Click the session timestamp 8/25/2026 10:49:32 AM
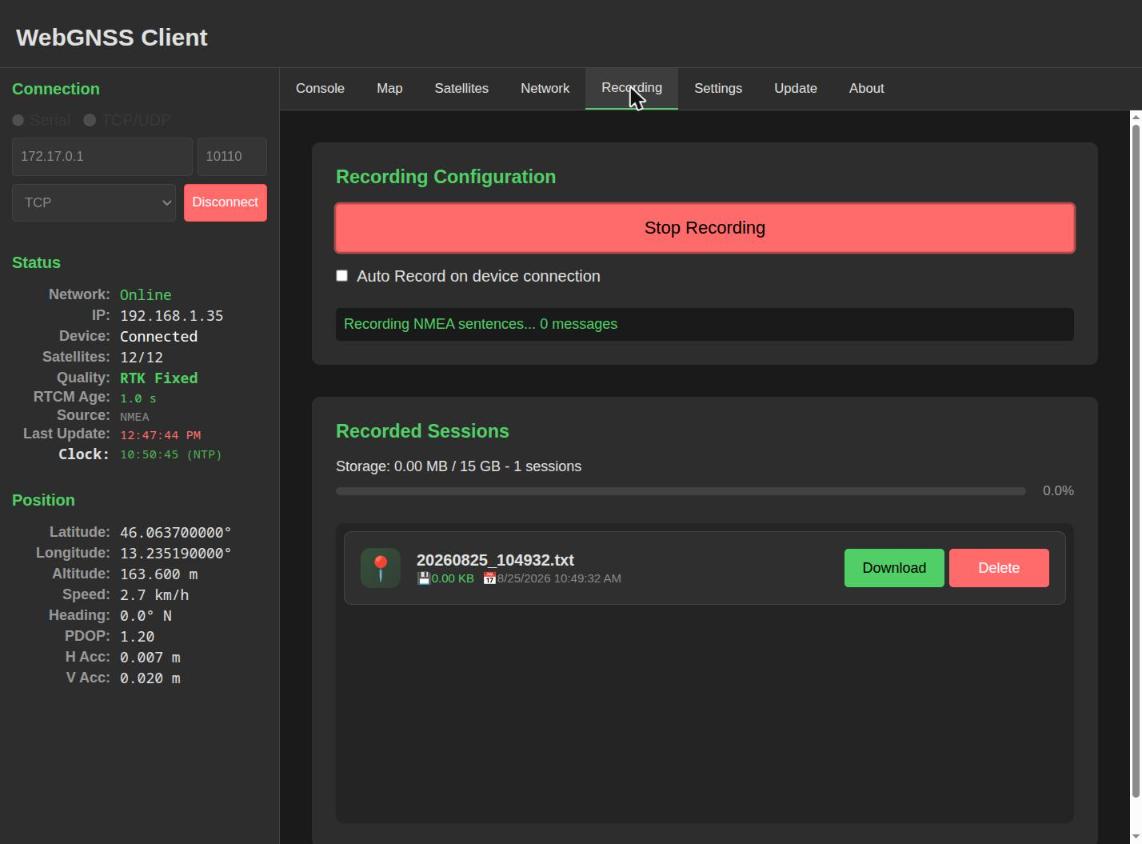1142x844 pixels. point(559,578)
